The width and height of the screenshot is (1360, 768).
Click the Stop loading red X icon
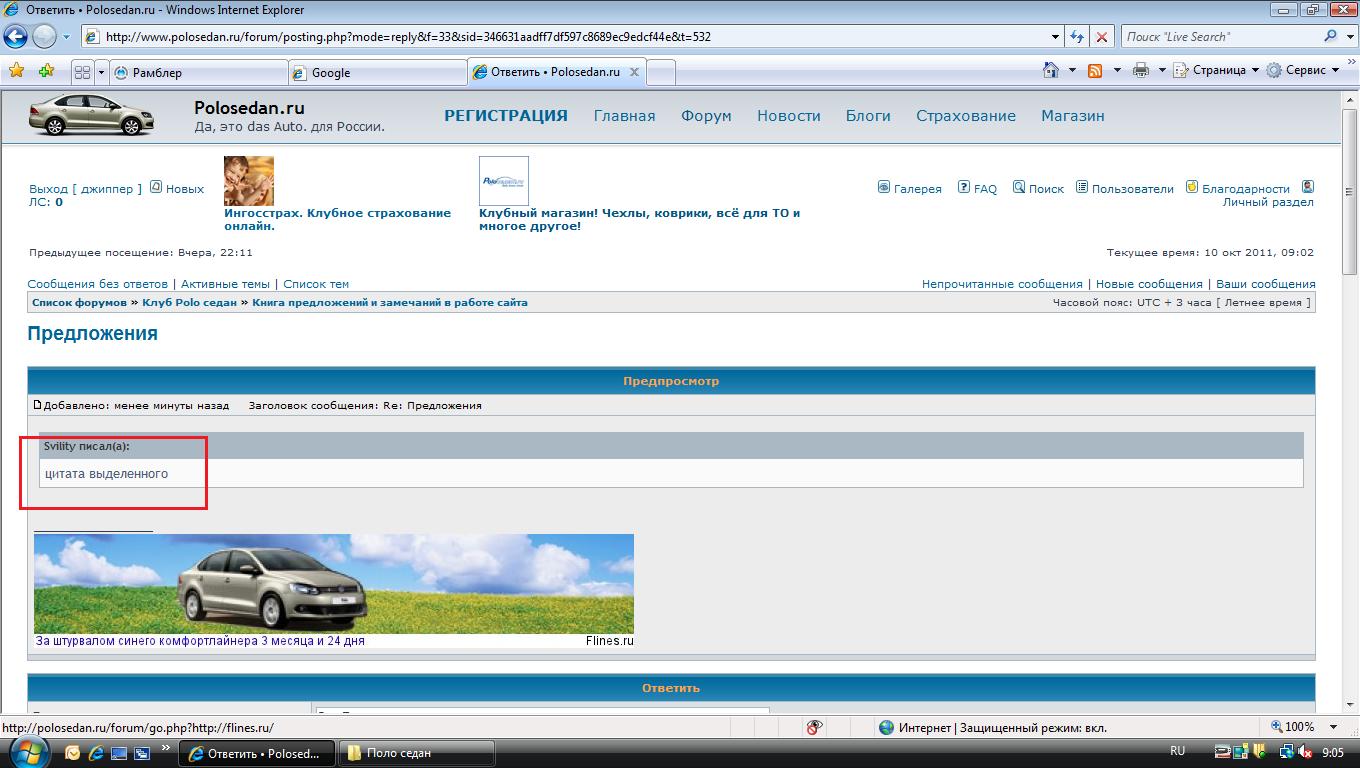coord(1102,37)
